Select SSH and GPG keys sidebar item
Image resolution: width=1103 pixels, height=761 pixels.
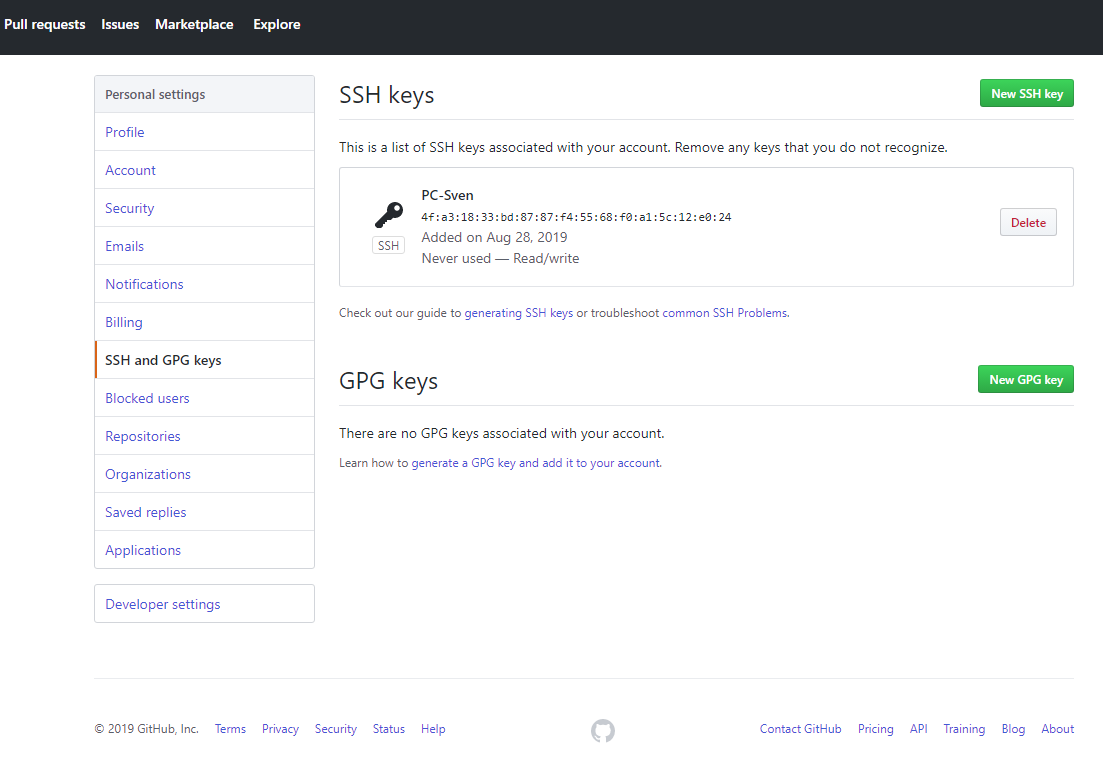pos(205,360)
